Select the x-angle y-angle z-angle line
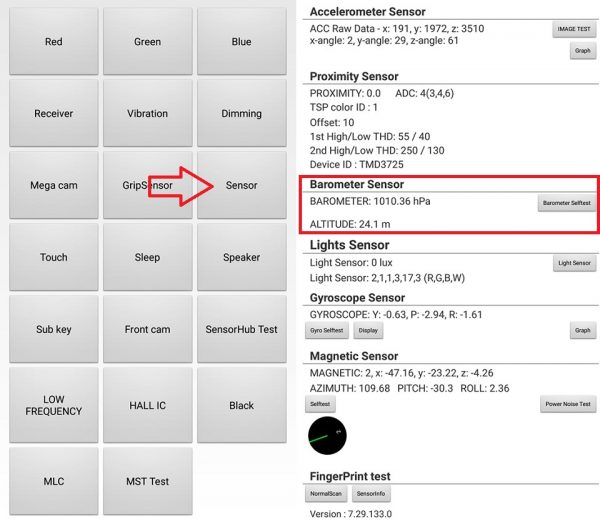The height and width of the screenshot is (526, 600). 384,41
